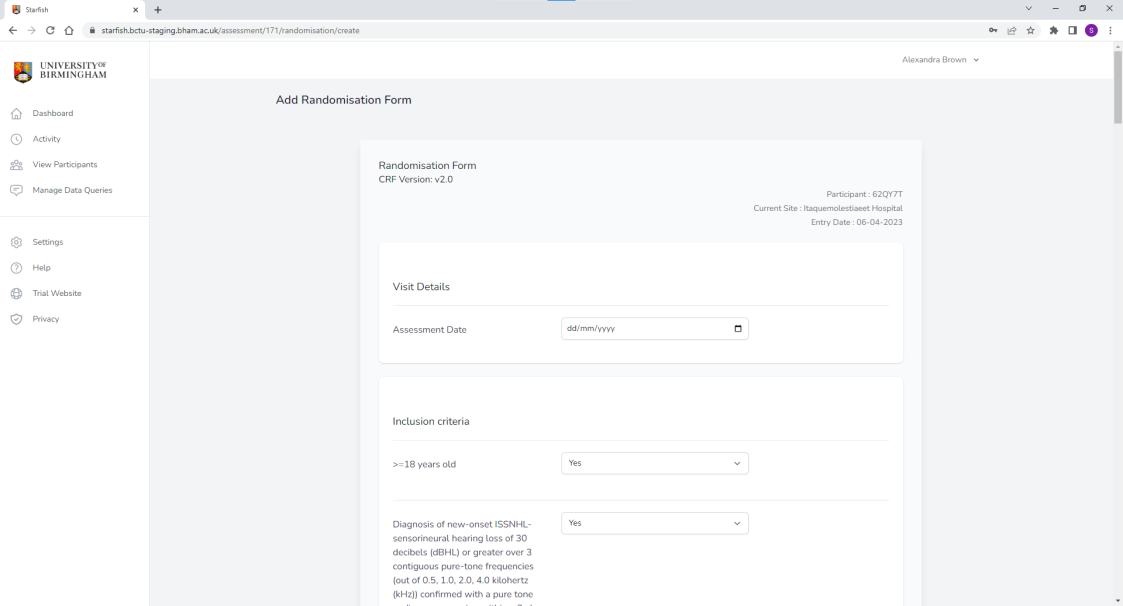Bookmark this page with the star icon
The height and width of the screenshot is (606, 1123).
1030,30
